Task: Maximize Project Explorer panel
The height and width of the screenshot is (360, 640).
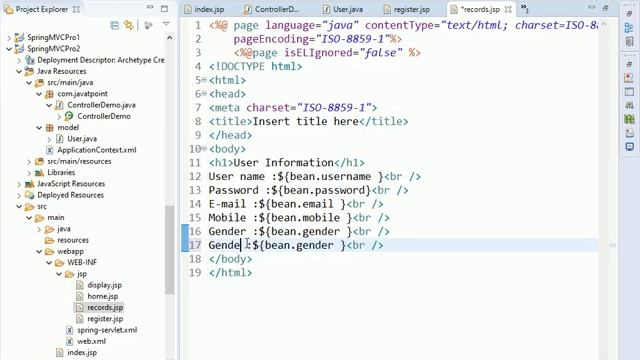Action: point(164,8)
